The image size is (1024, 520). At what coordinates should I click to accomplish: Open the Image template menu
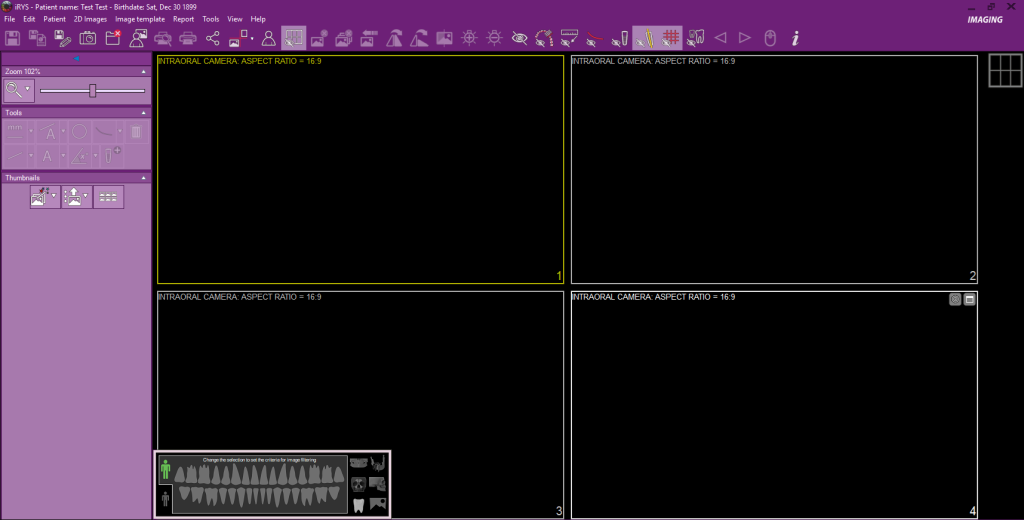(139, 19)
